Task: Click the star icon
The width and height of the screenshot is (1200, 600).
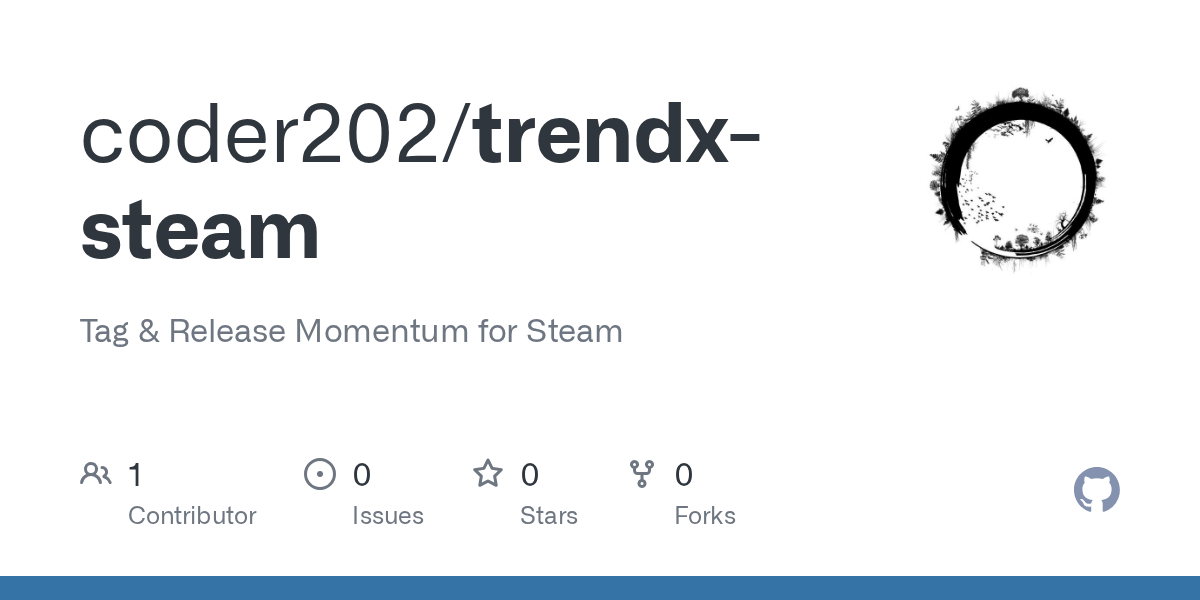Action: pyautogui.click(x=488, y=474)
